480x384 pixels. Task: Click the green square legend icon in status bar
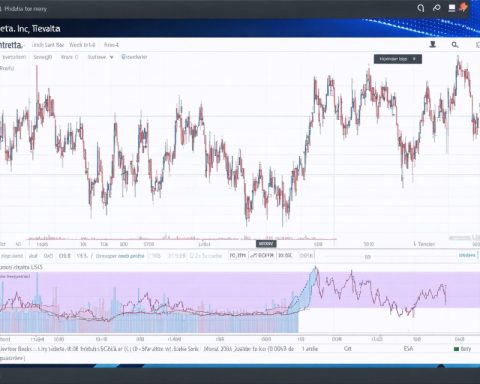456,349
